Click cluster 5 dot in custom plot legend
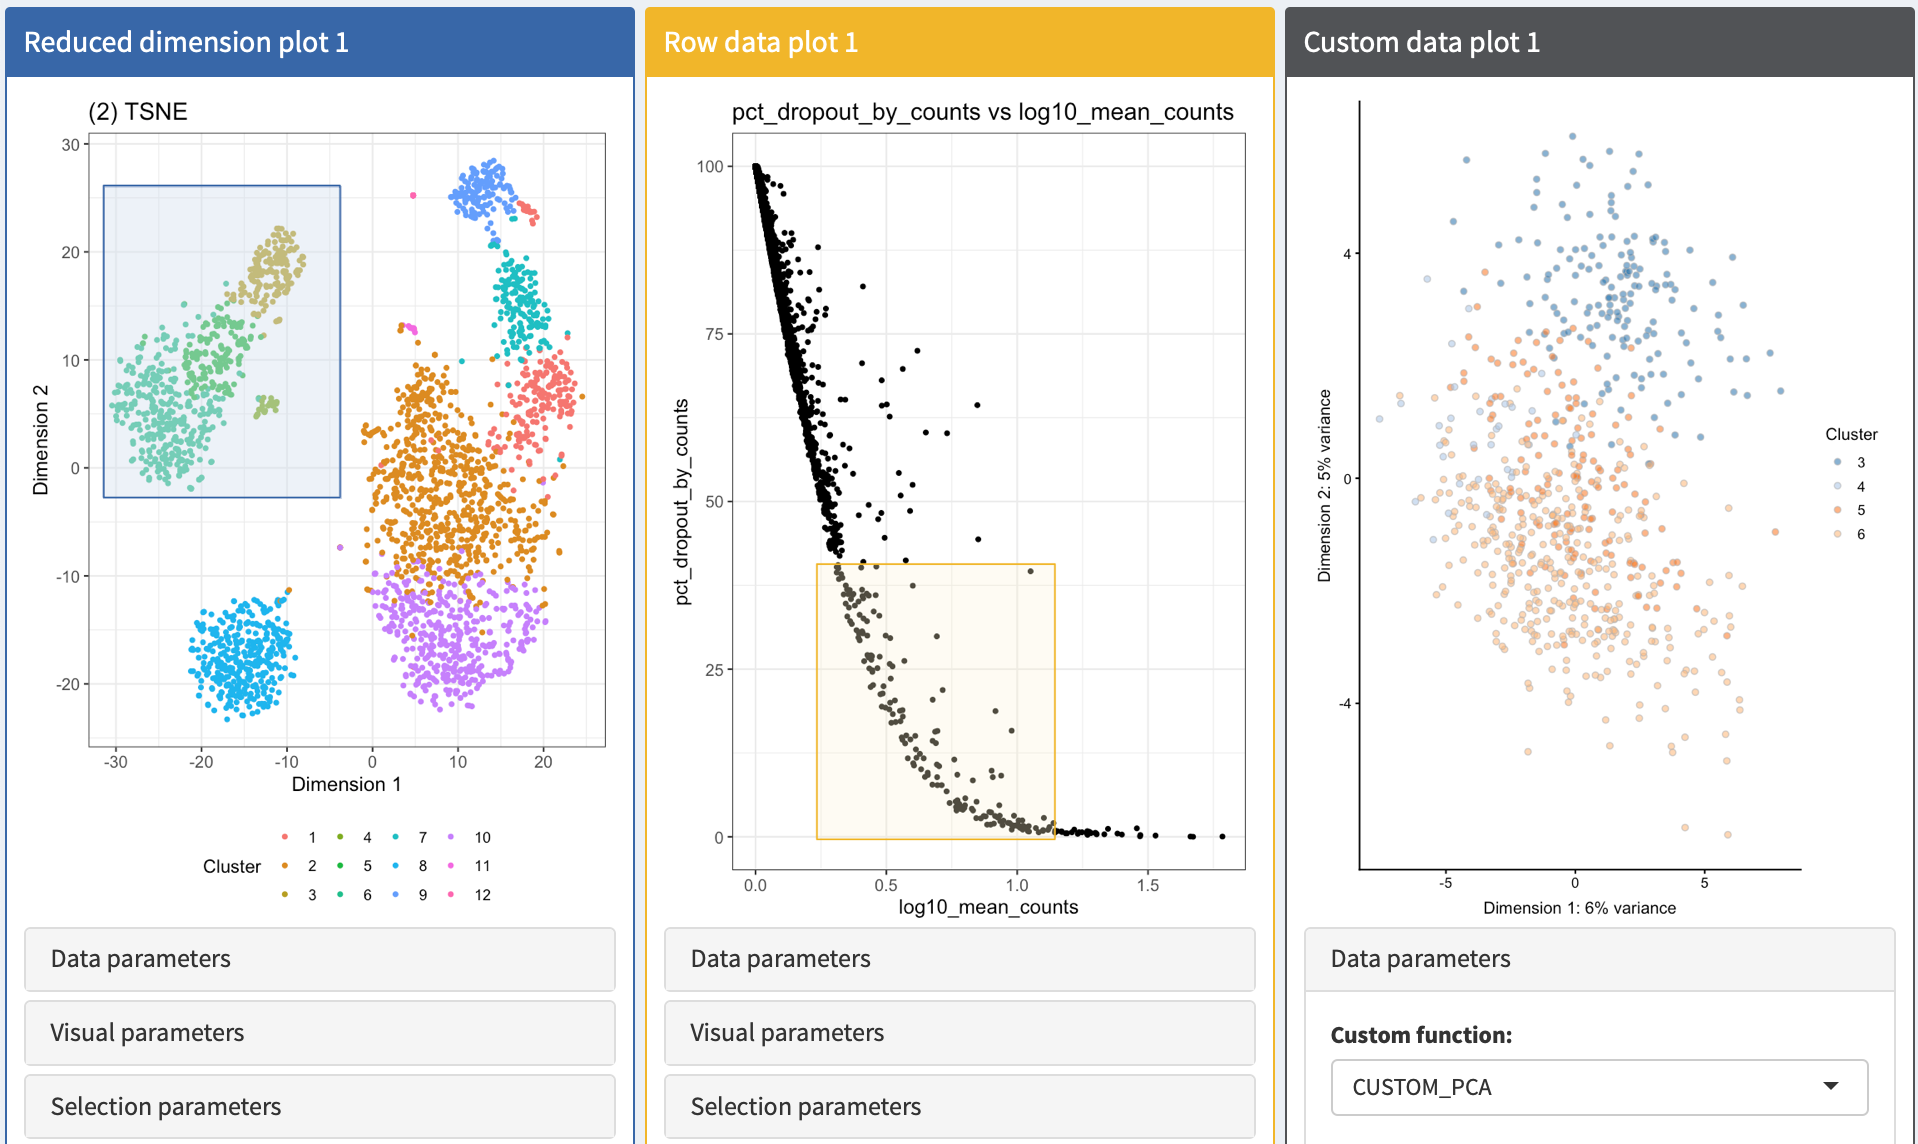The image size is (1918, 1144). [x=1837, y=510]
